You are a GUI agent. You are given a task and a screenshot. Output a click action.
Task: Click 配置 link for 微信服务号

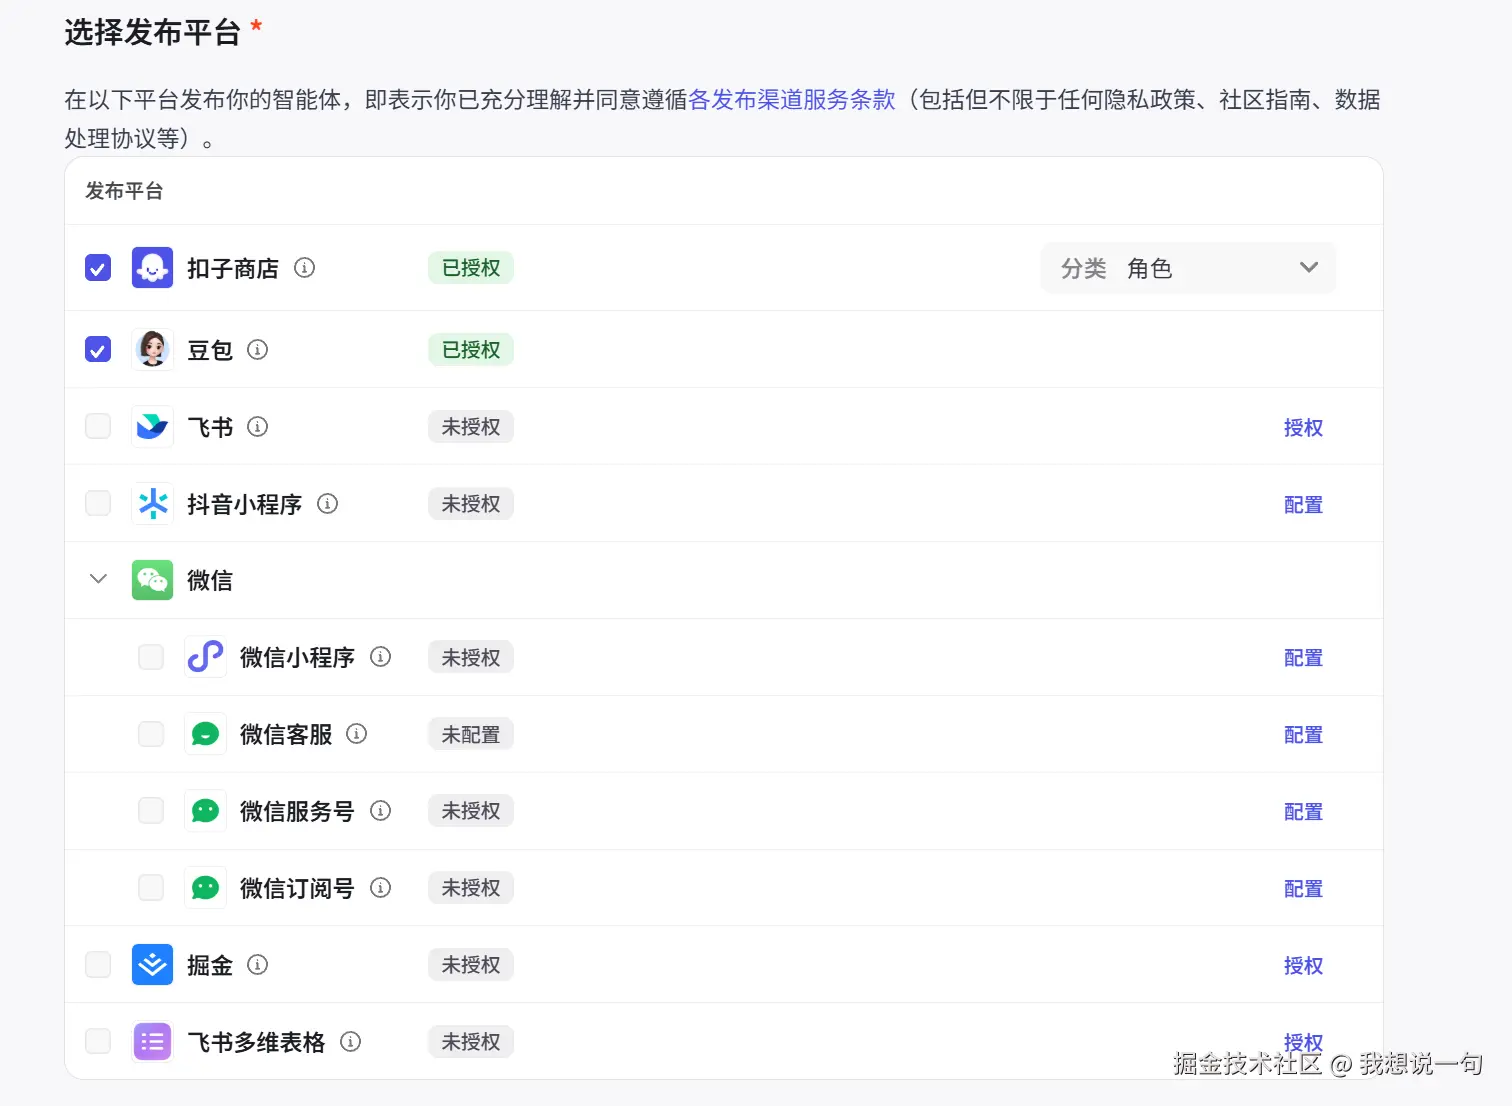coord(1303,812)
